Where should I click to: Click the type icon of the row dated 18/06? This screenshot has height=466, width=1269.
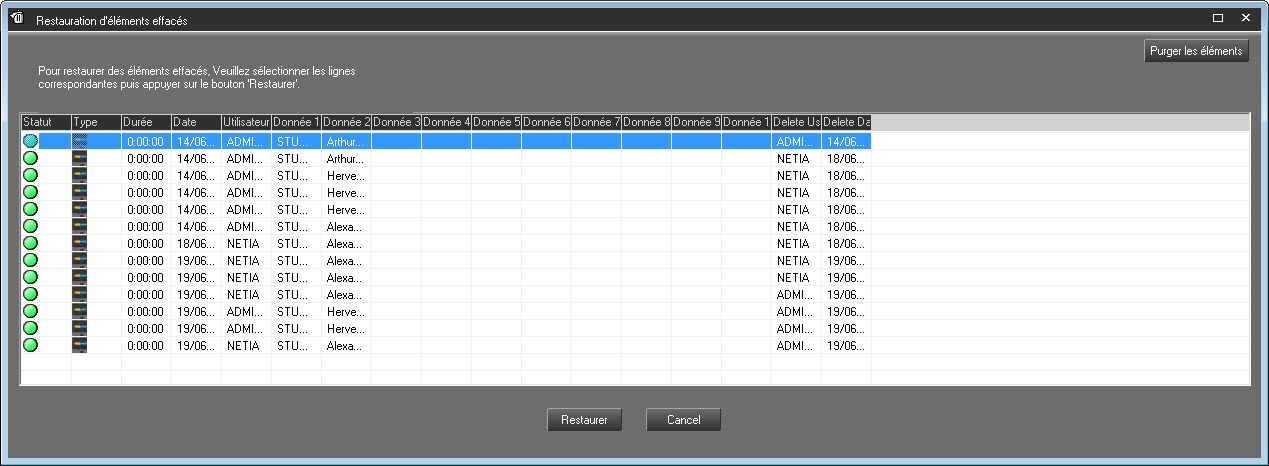tap(80, 243)
